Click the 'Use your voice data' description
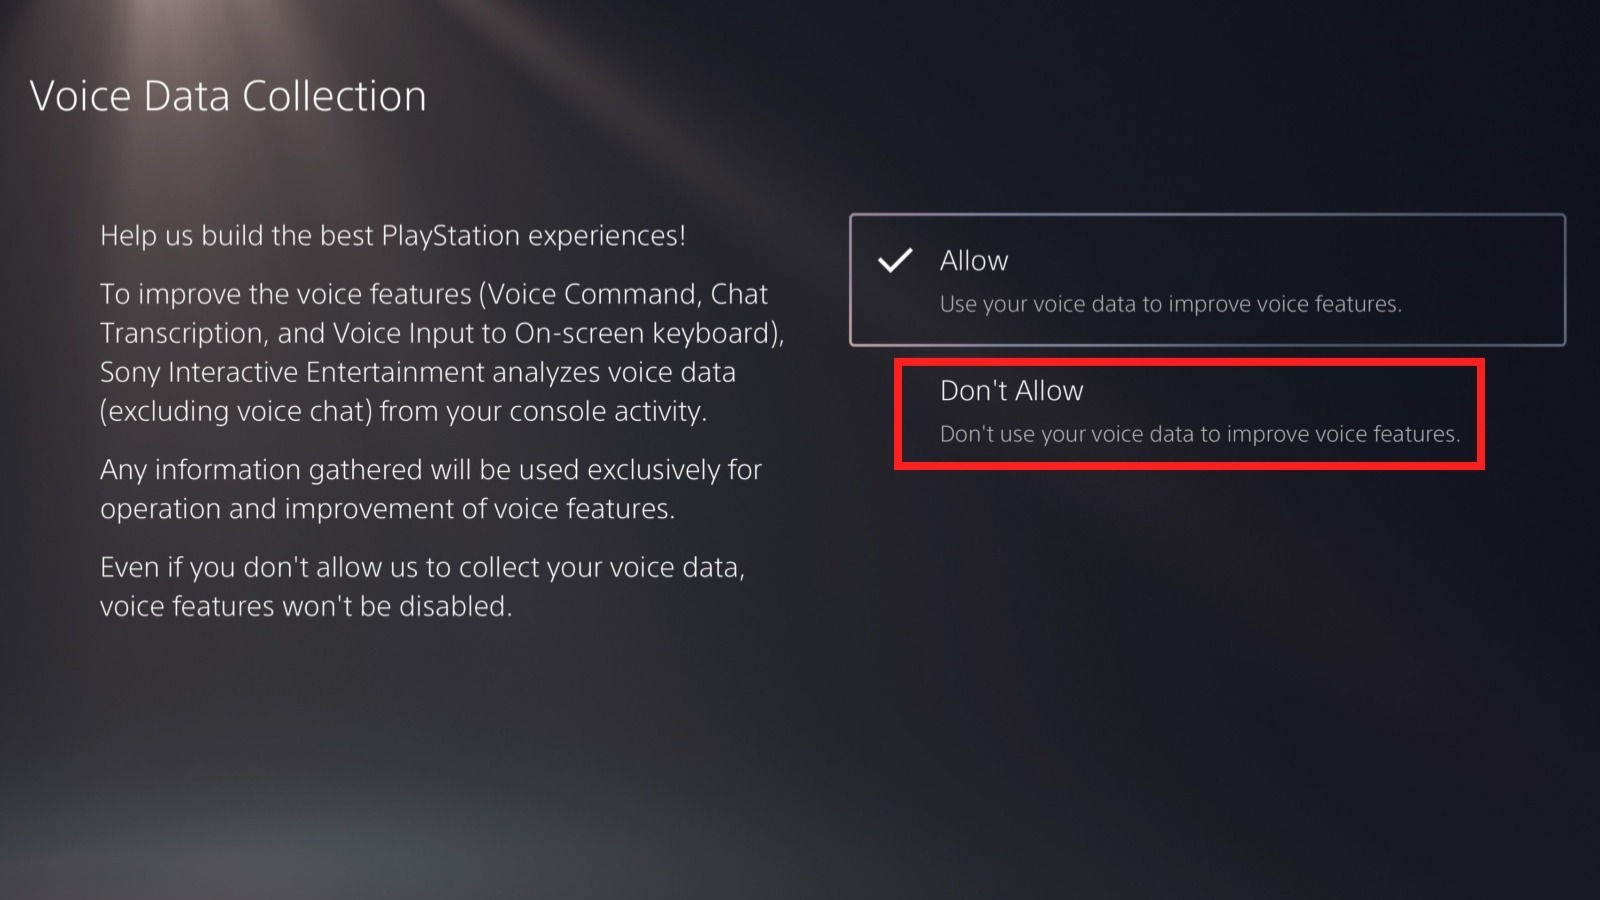Screen dimensions: 1600x900 click(x=1170, y=304)
